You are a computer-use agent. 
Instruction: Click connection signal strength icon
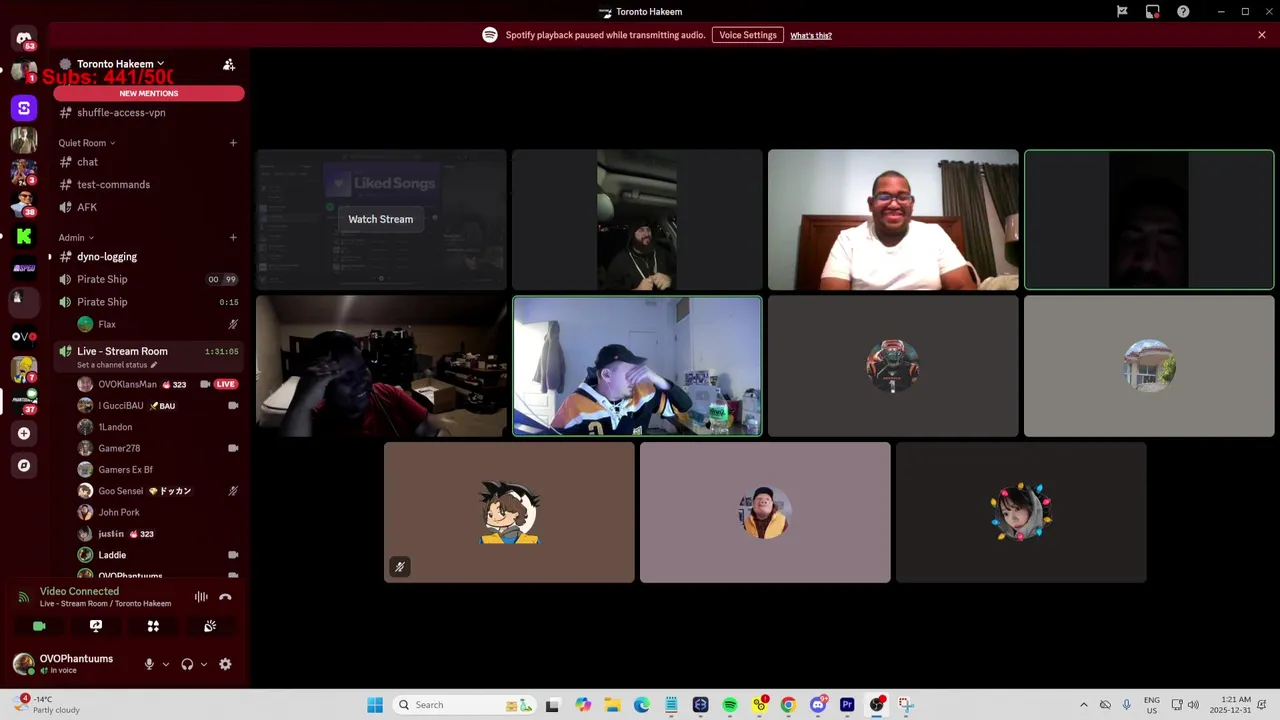pyautogui.click(x=24, y=597)
